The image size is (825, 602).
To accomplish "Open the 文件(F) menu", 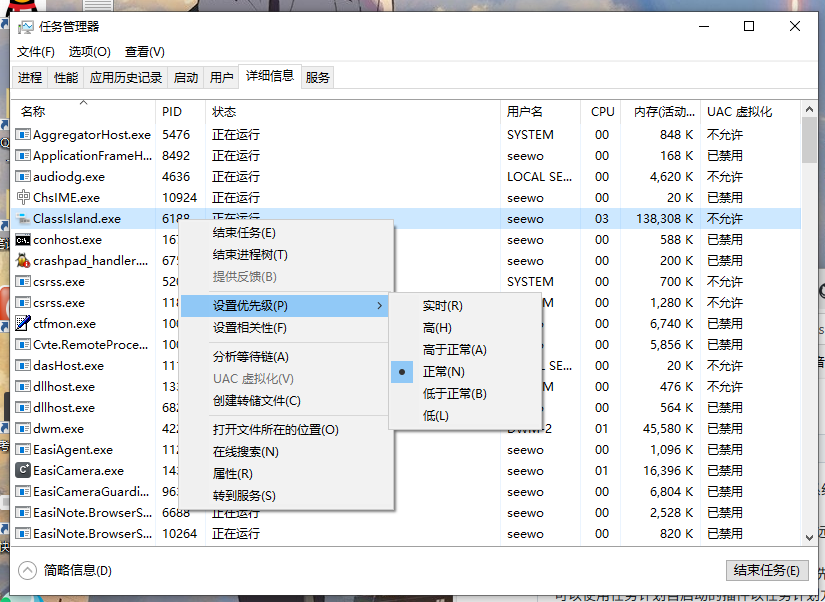I will pos(36,52).
